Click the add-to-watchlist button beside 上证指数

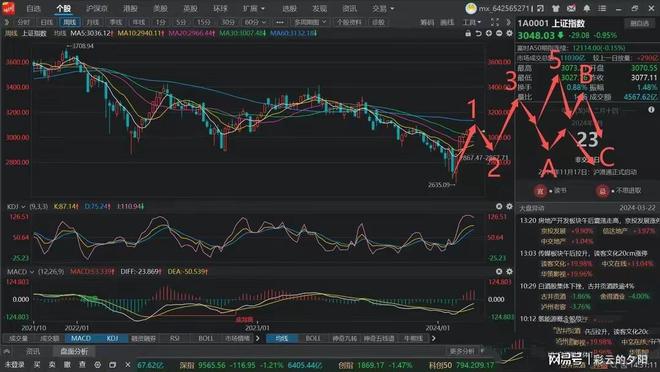point(639,24)
